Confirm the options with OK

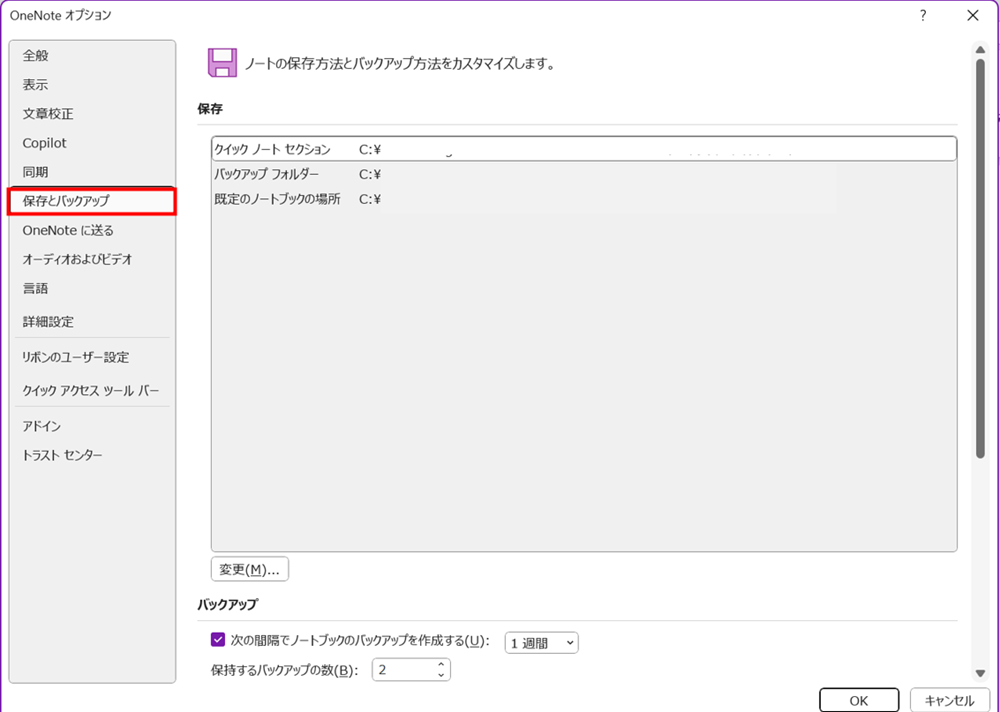859,701
